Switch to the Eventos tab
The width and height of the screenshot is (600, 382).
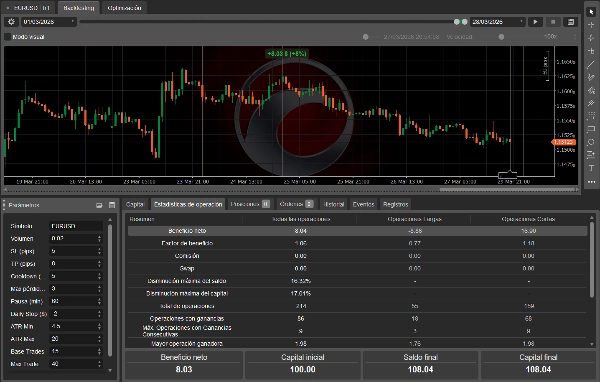click(363, 204)
